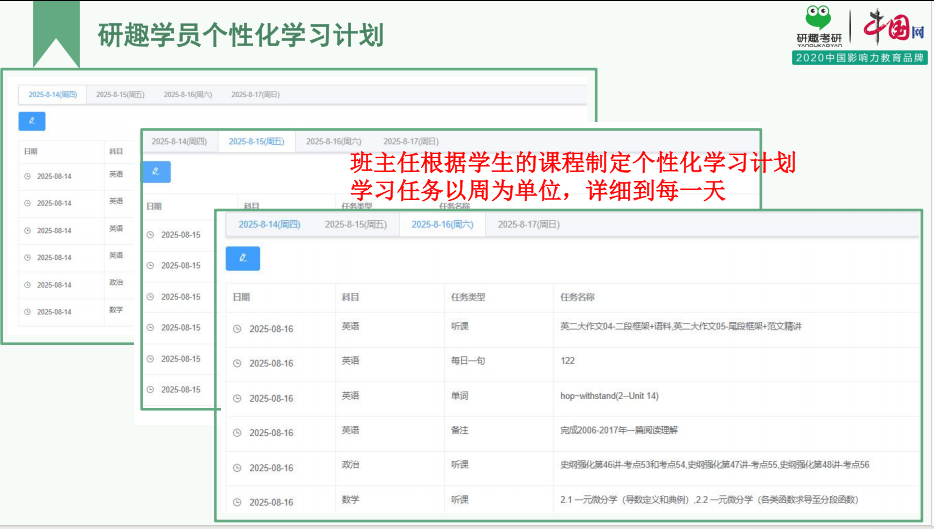The height and width of the screenshot is (529, 934).
Task: Click the 政治 subject cell in the front window
Action: (x=350, y=465)
